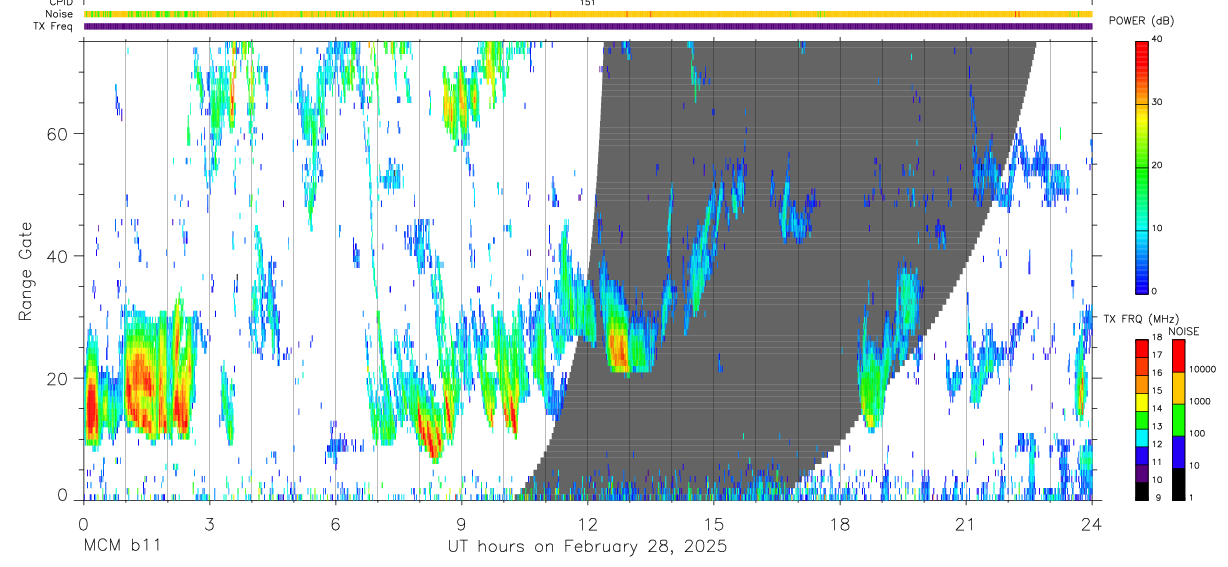Click the orange segment of NOISE colorbar
The height and width of the screenshot is (567, 1228).
[x=1179, y=388]
